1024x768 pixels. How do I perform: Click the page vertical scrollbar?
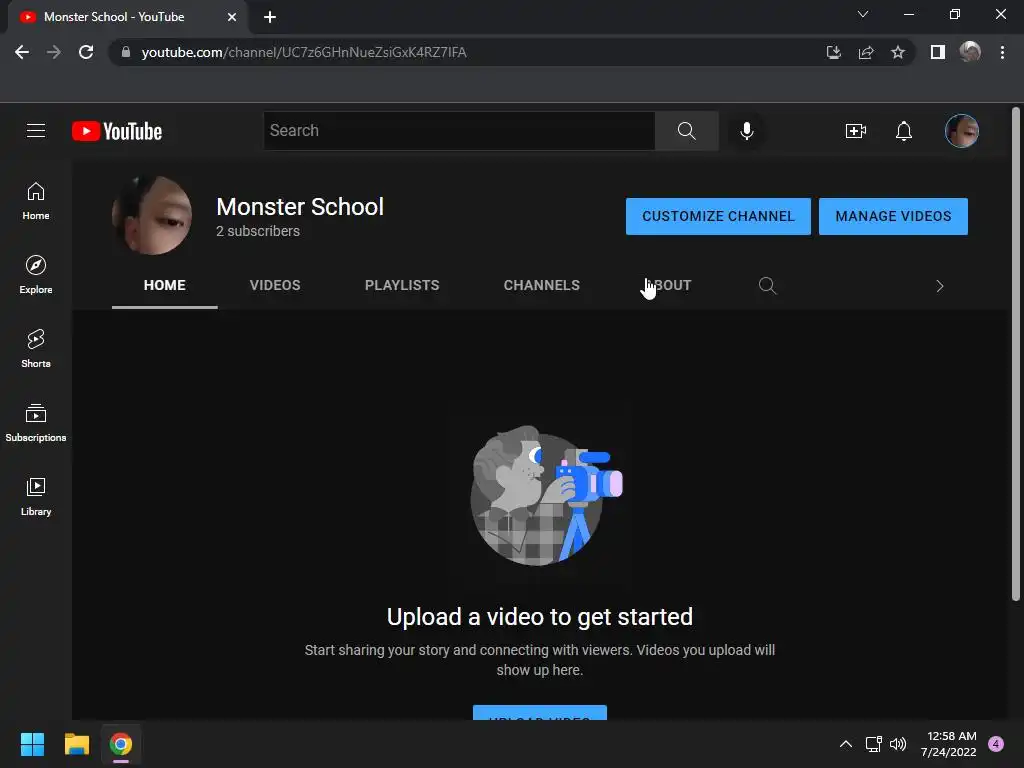1016,353
